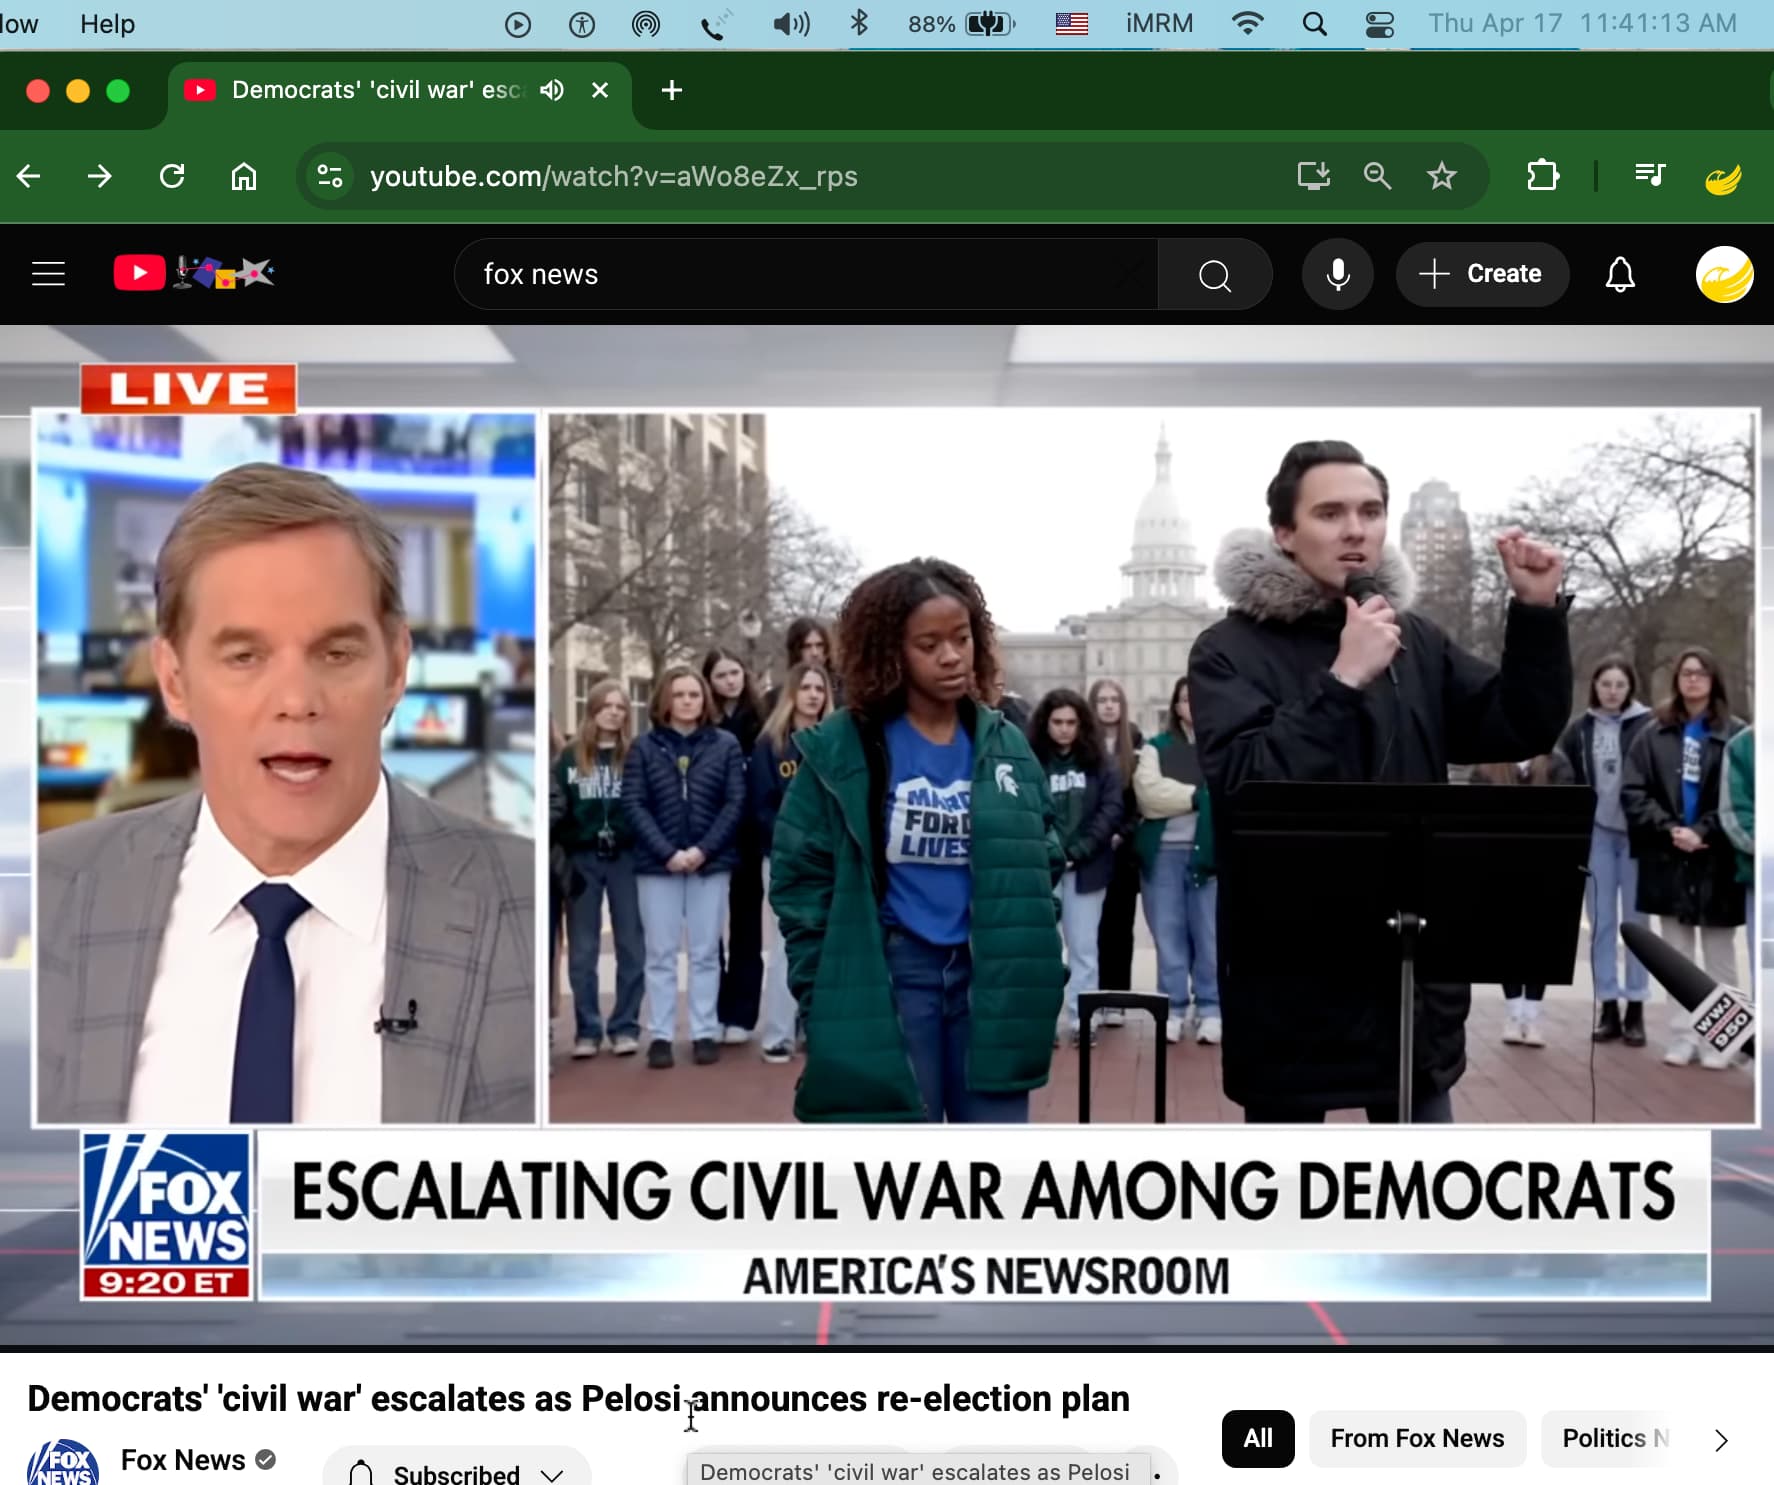
Task: Open the browser home page
Action: click(244, 177)
